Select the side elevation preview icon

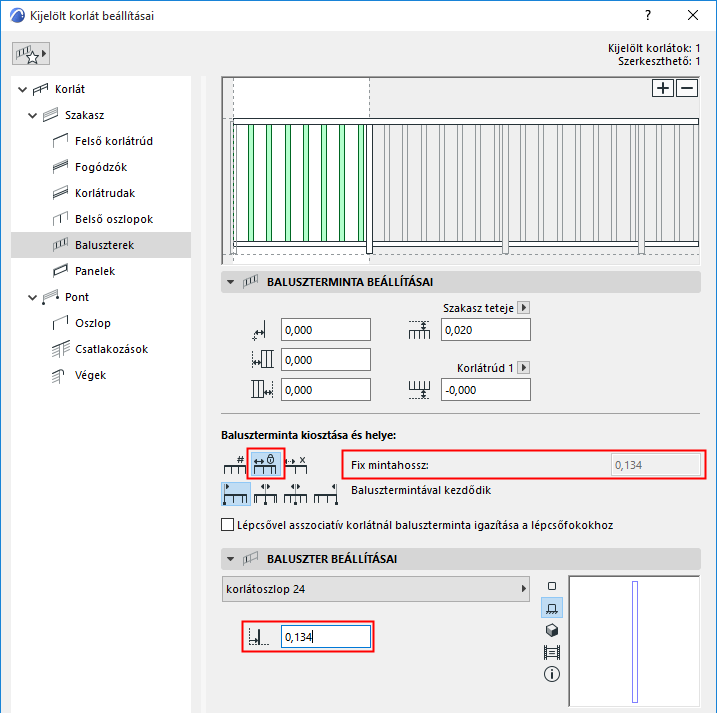(x=552, y=608)
